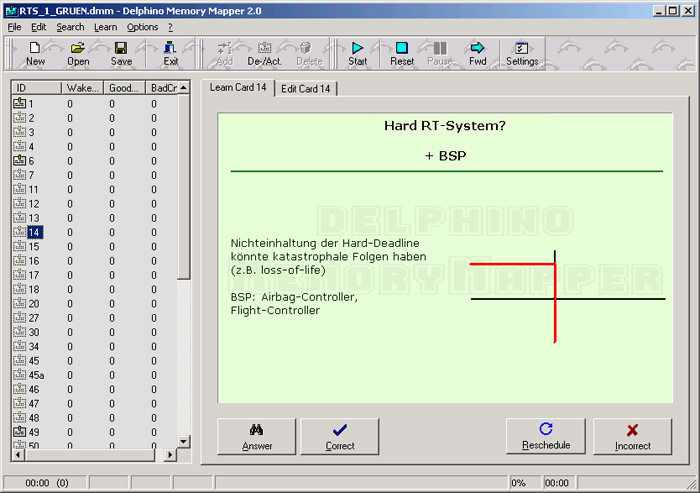This screenshot has width=700, height=493.
Task: Switch to the Edit Card 14 tab
Action: 306,89
